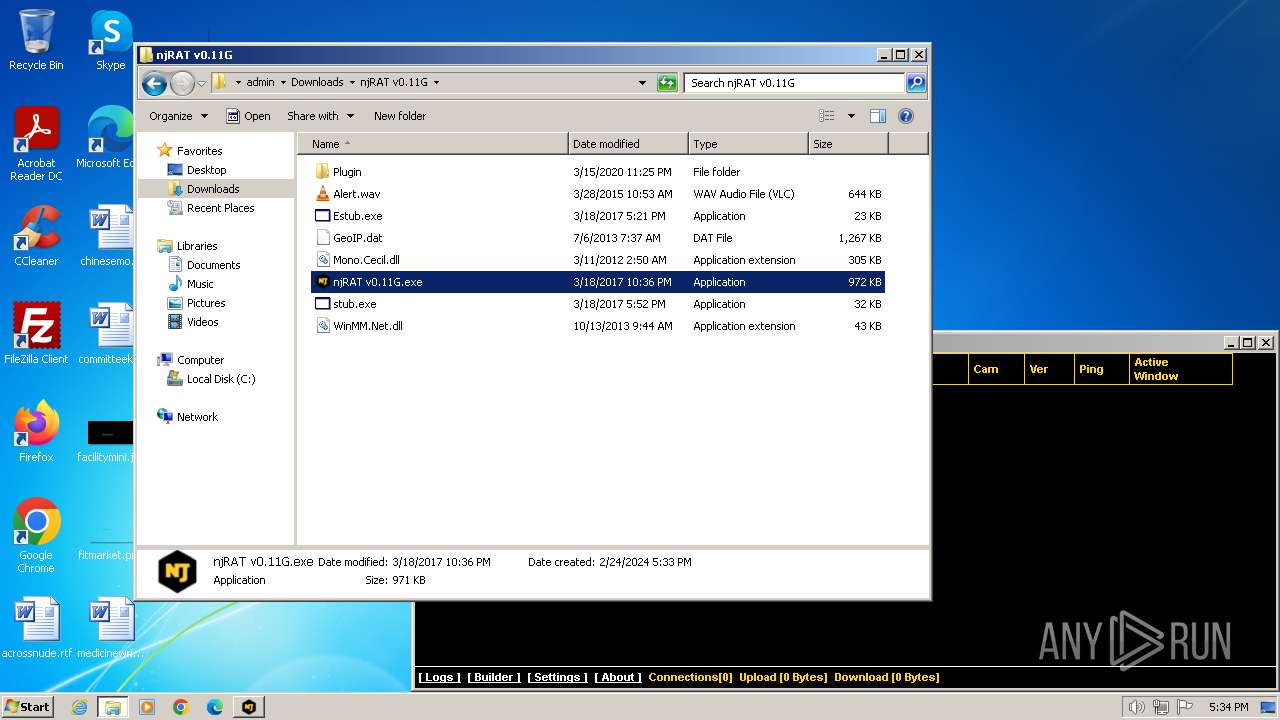The width and height of the screenshot is (1280, 720).
Task: Select Local Disk (C:)
Action: point(220,379)
